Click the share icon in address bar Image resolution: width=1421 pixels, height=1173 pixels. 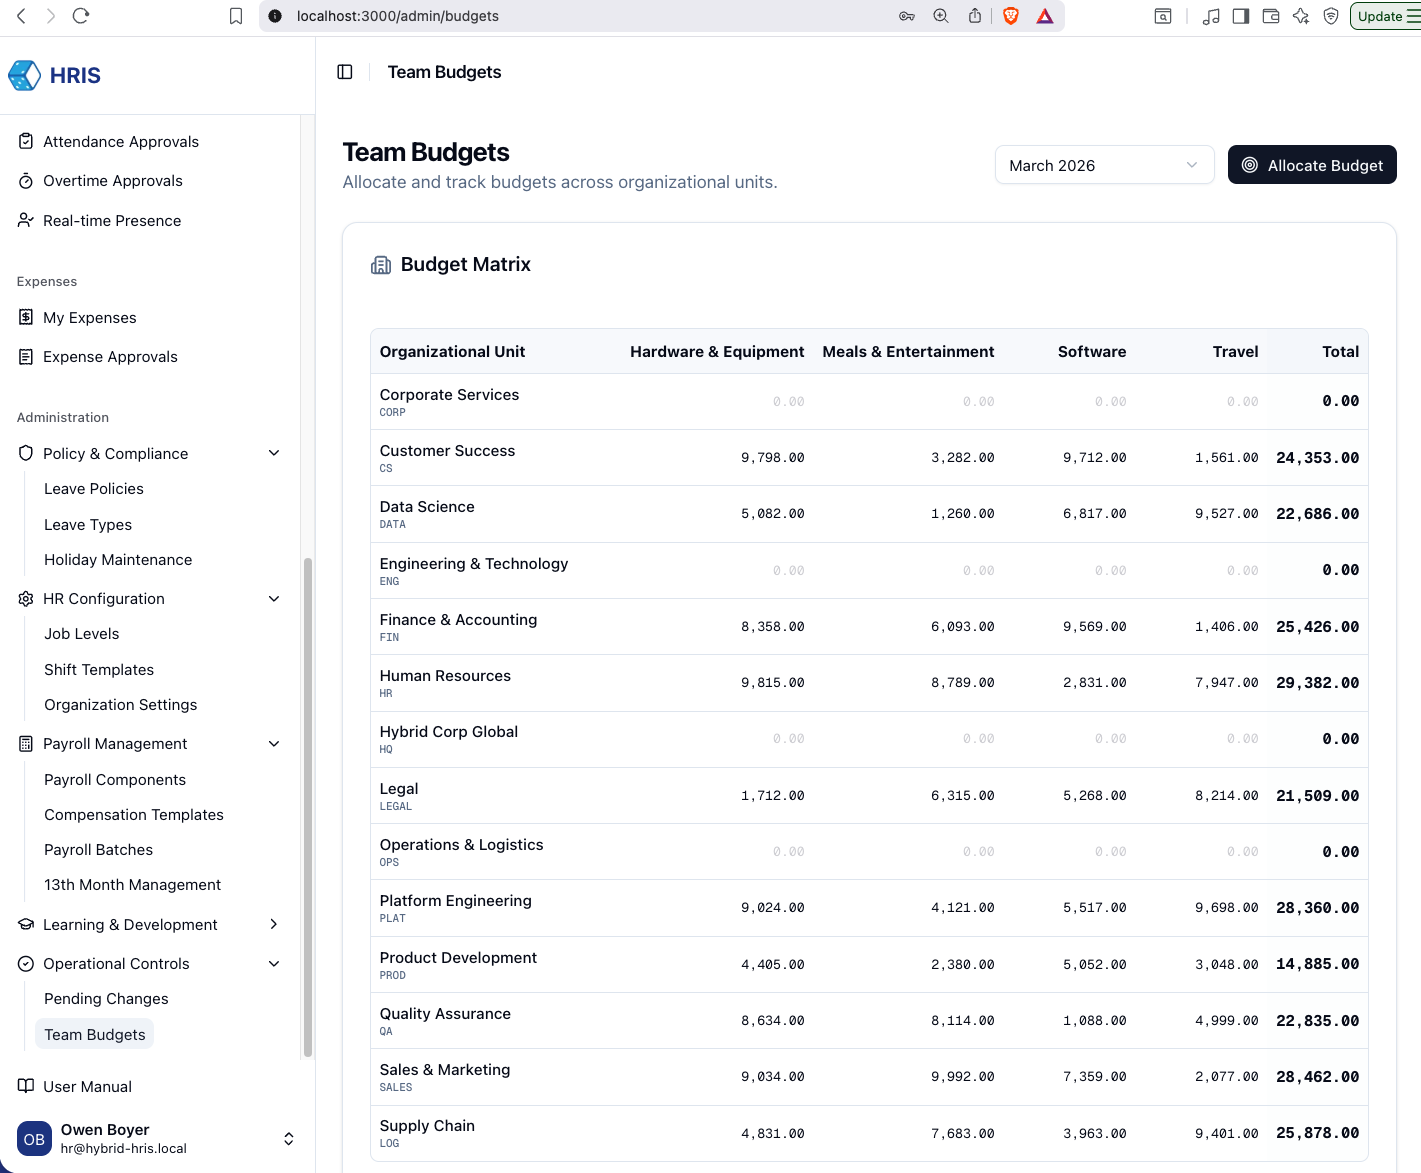975,16
